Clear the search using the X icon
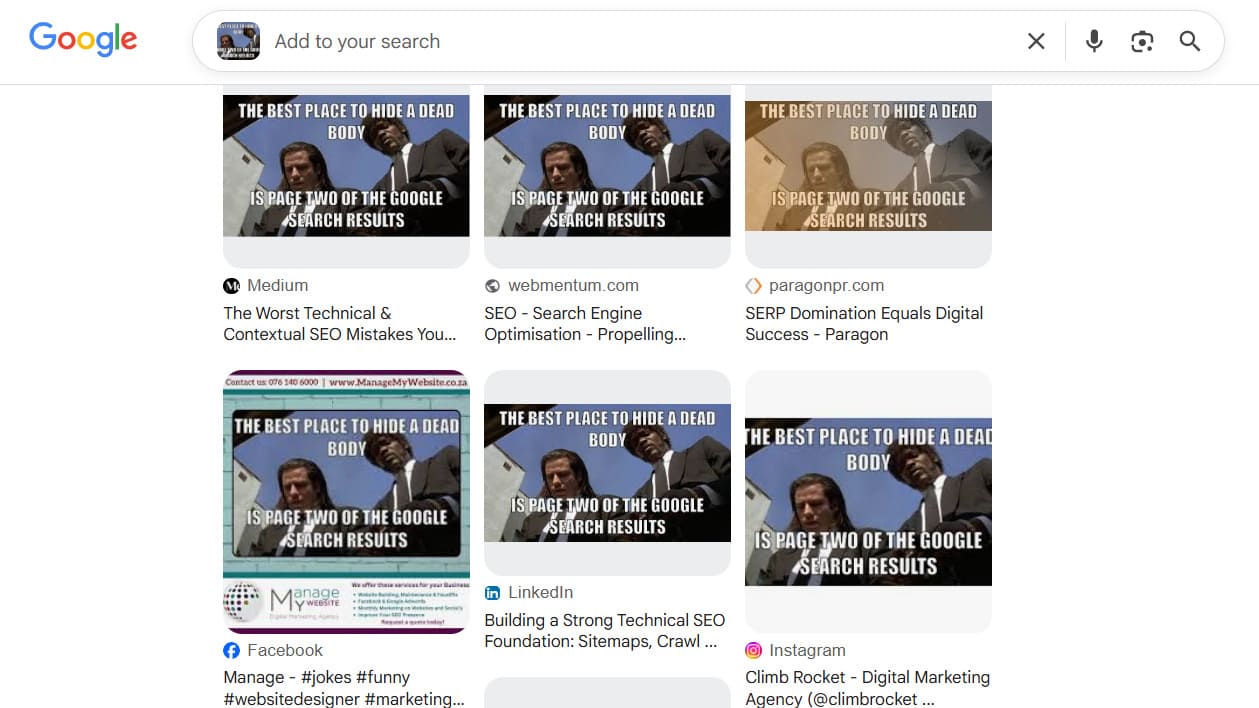 (1036, 41)
